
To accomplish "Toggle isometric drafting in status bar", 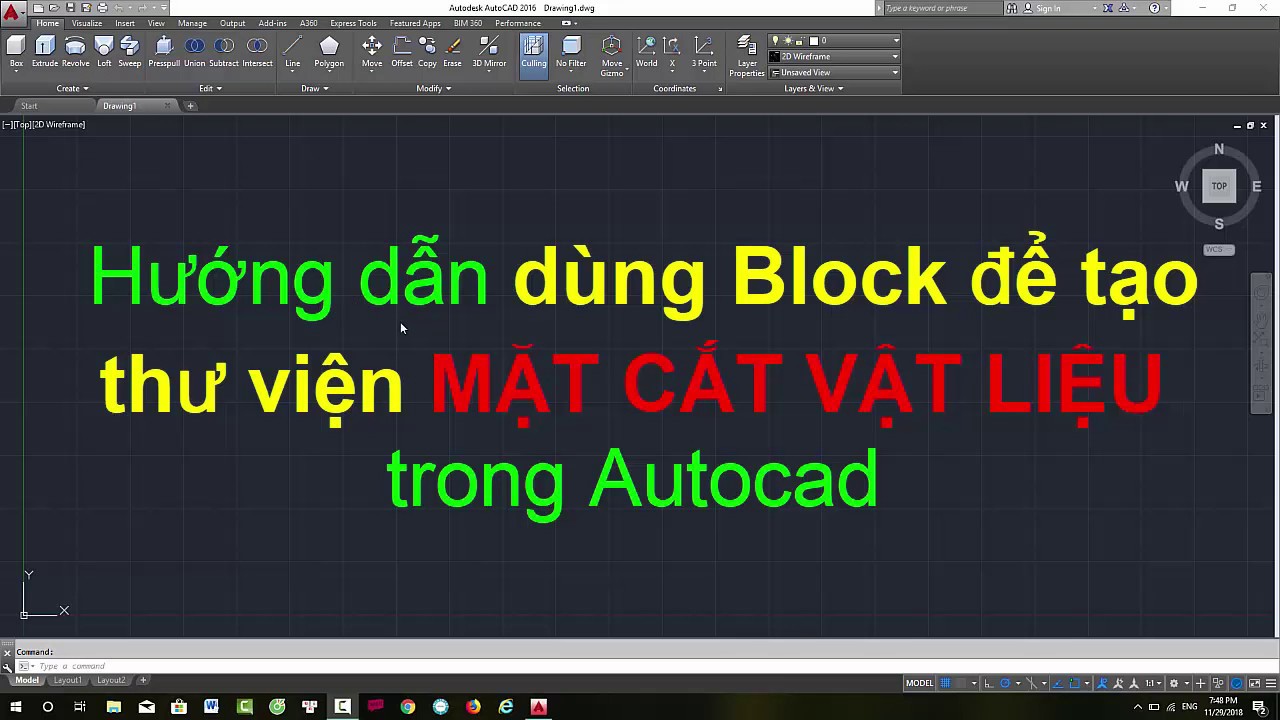I will click(x=1033, y=683).
